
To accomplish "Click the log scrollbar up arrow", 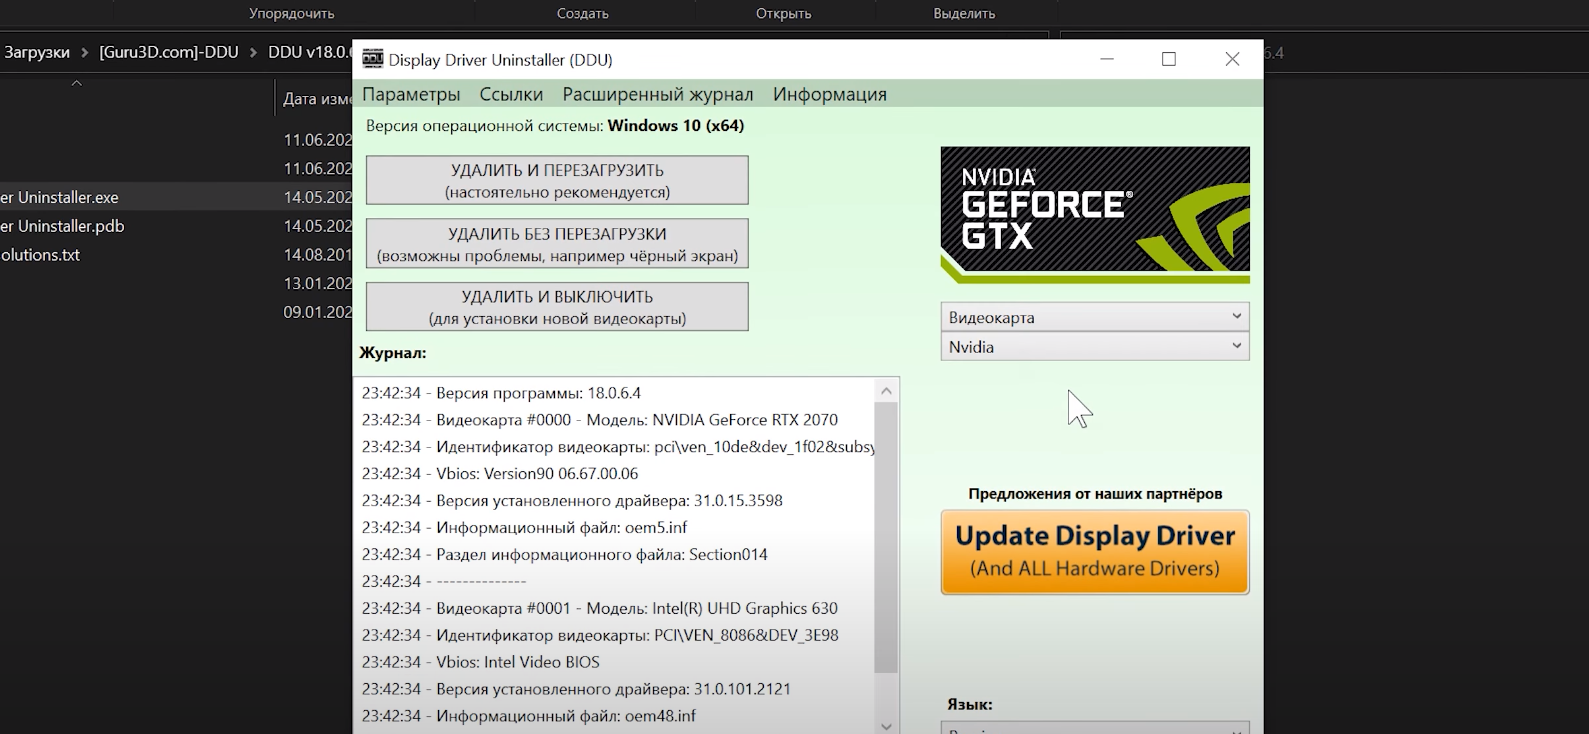I will (x=886, y=390).
